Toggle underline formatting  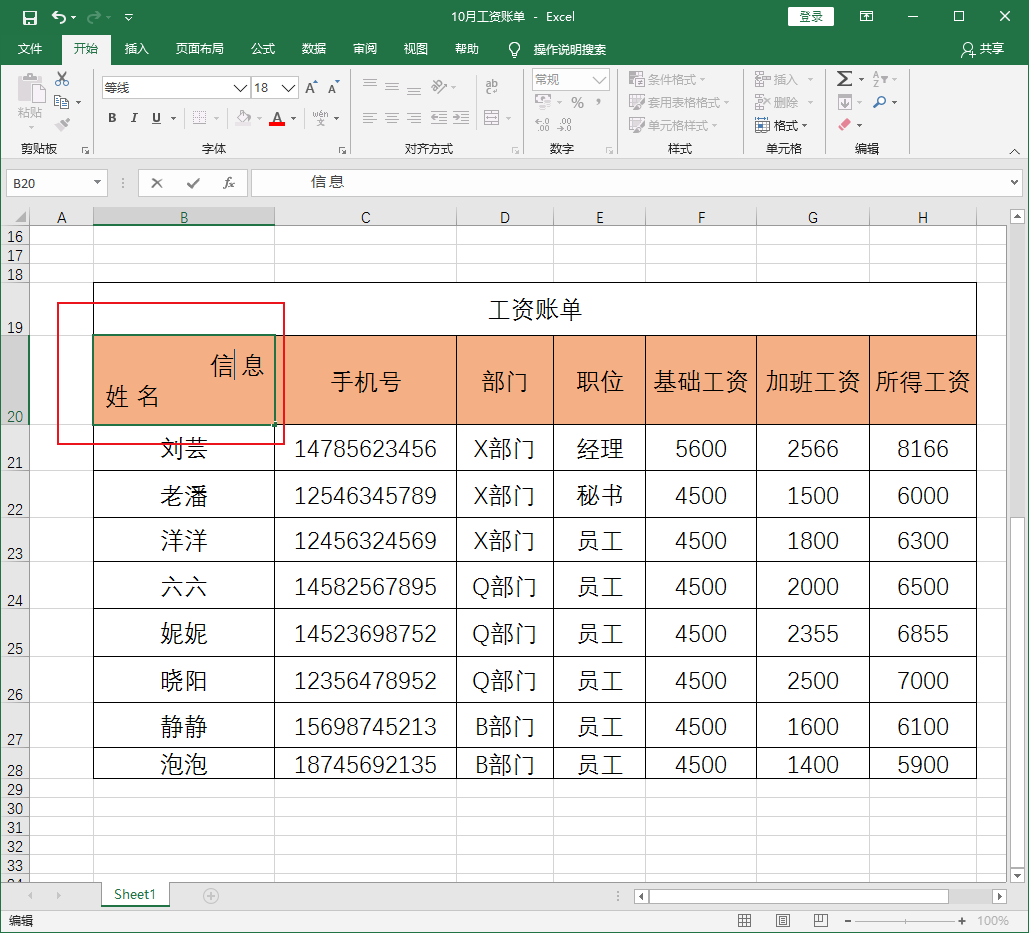click(x=158, y=118)
